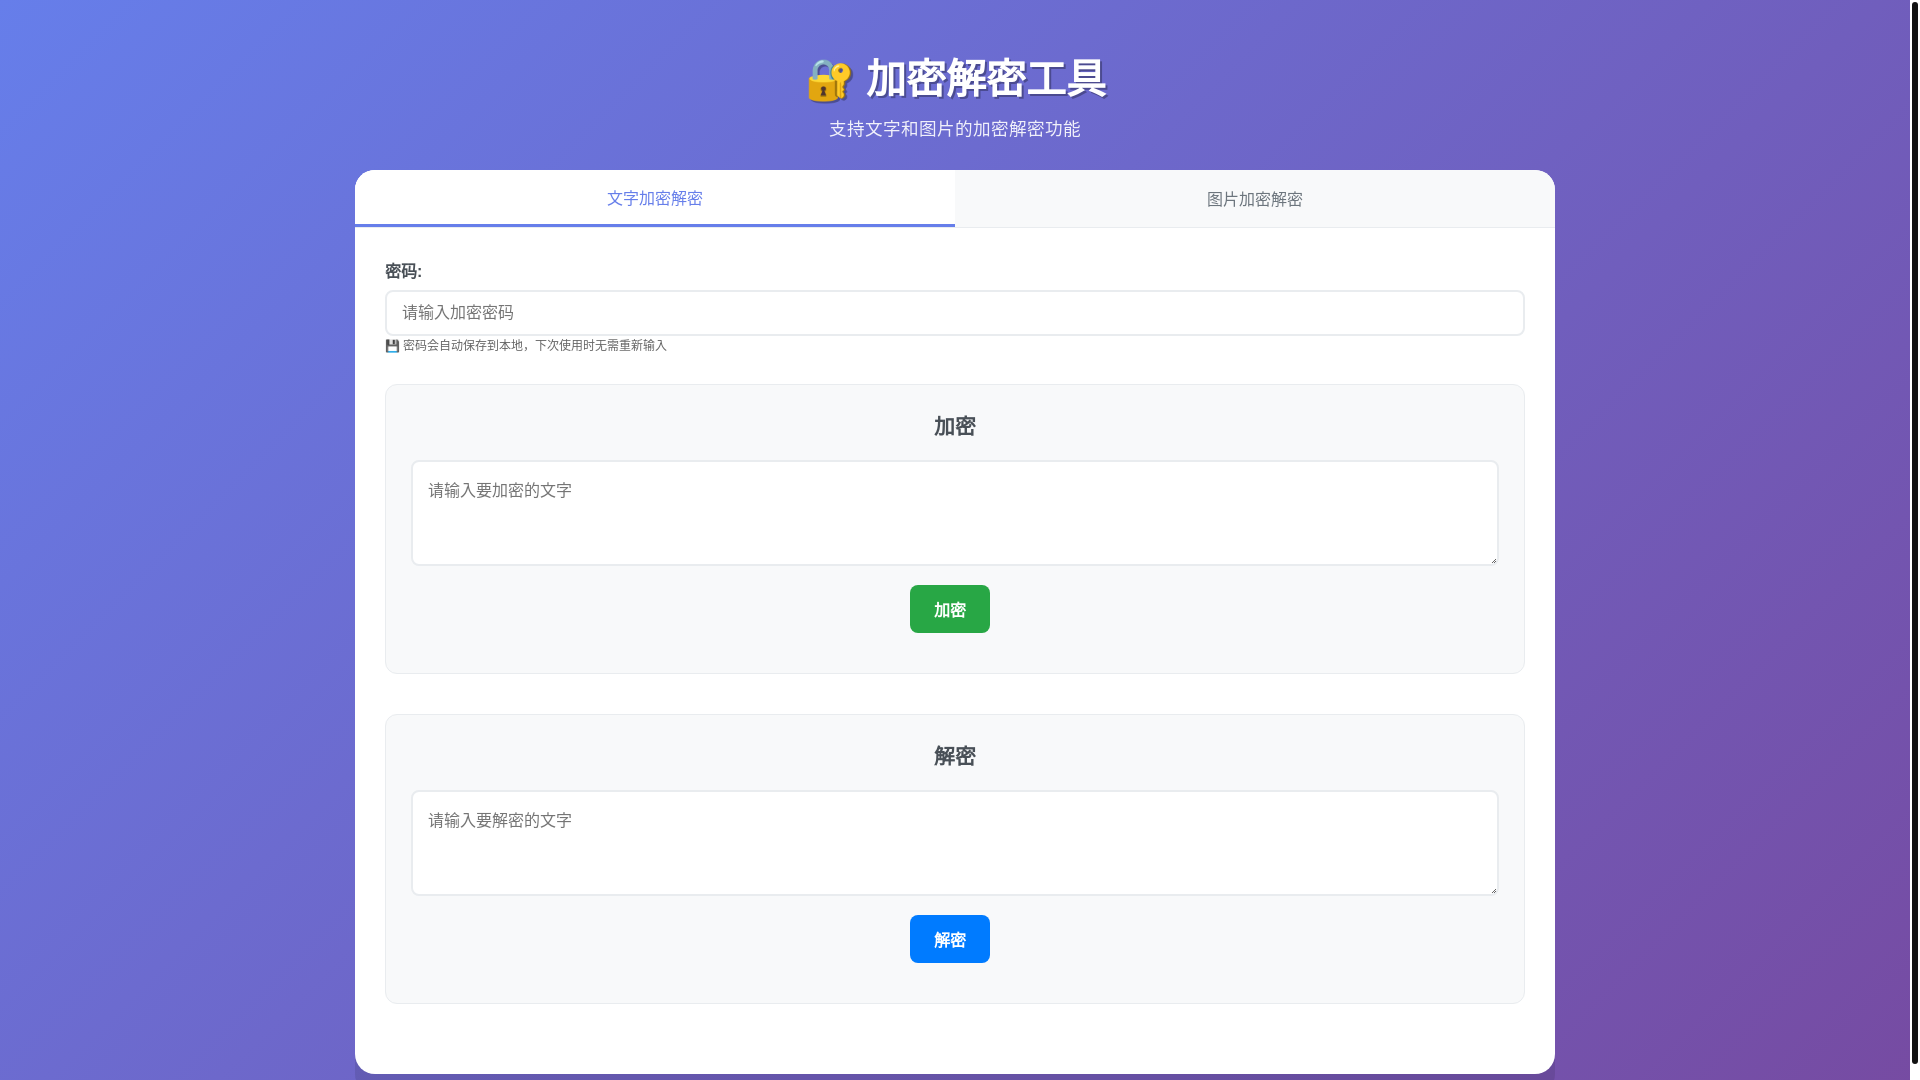Click the 密码: field label
The width and height of the screenshot is (1920, 1080).
404,272
